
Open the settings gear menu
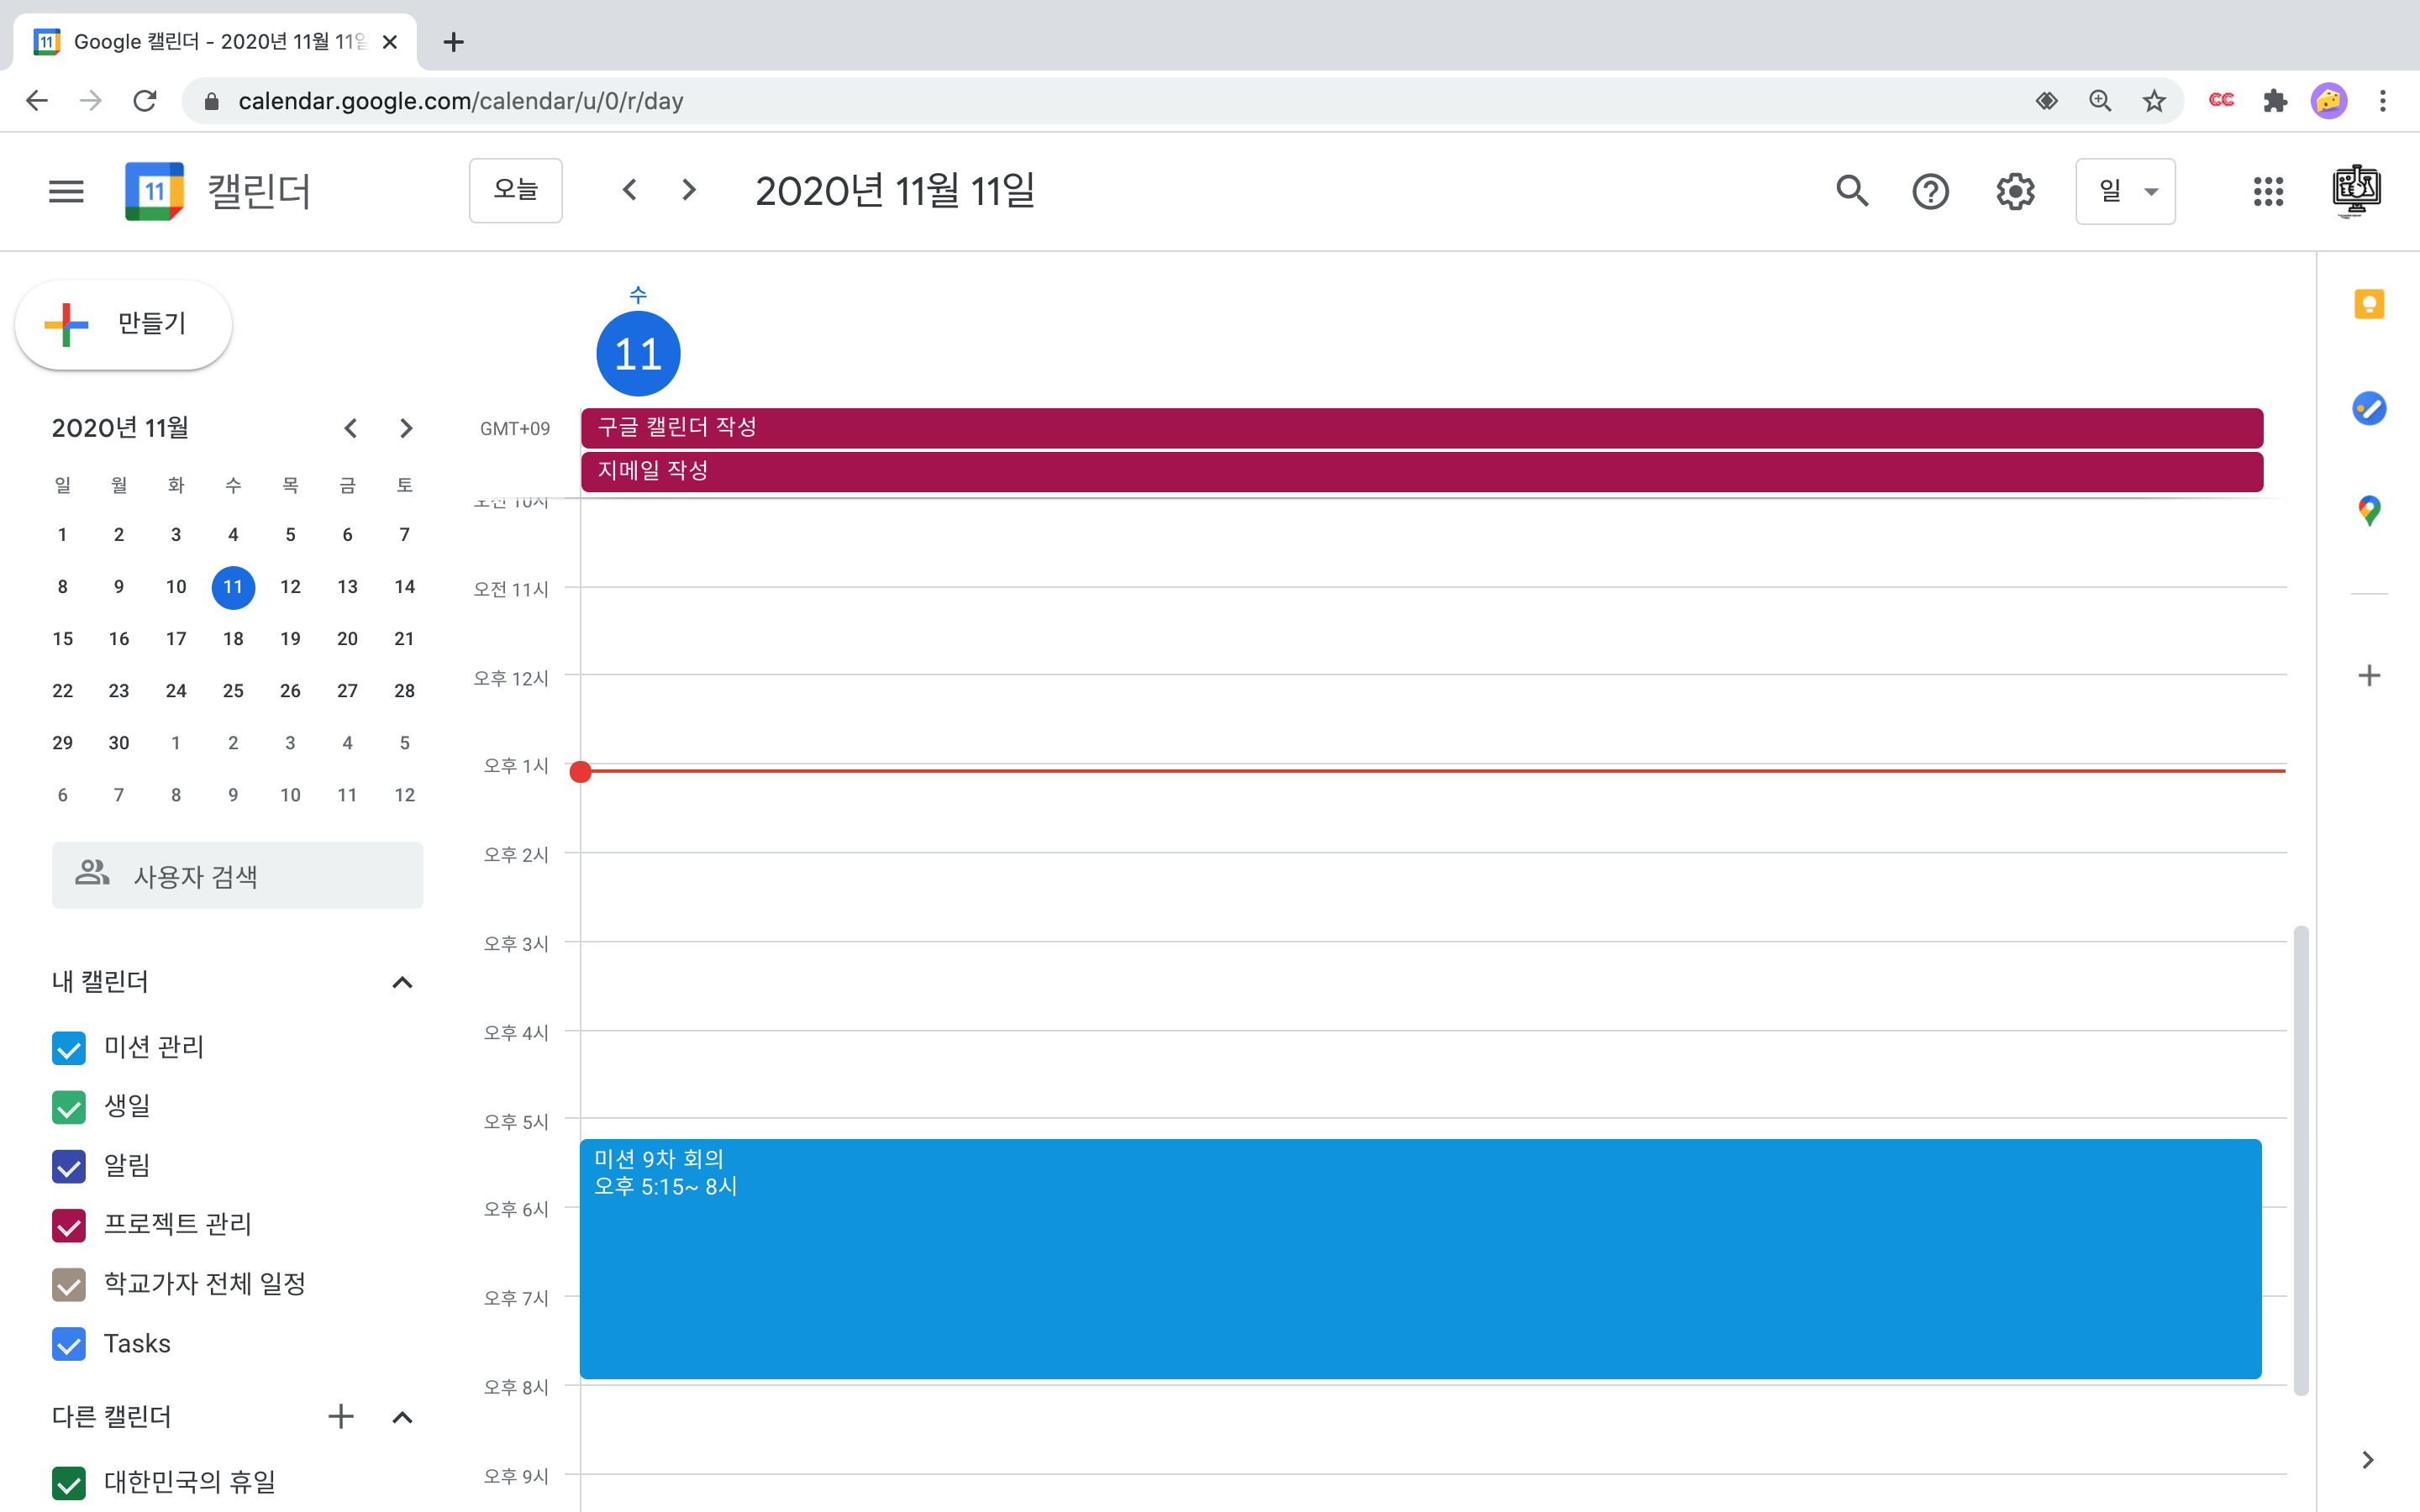pyautogui.click(x=2015, y=190)
